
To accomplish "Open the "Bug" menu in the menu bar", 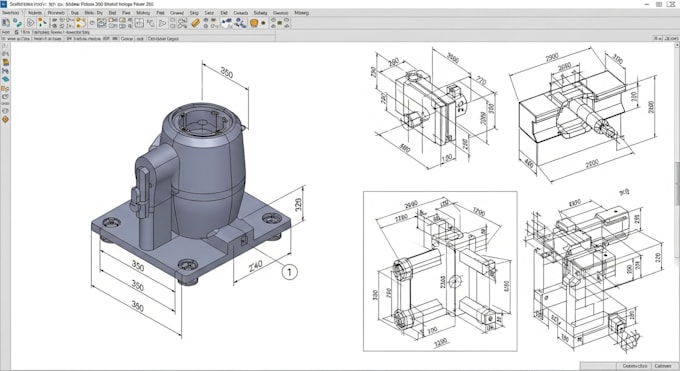I will [x=75, y=13].
